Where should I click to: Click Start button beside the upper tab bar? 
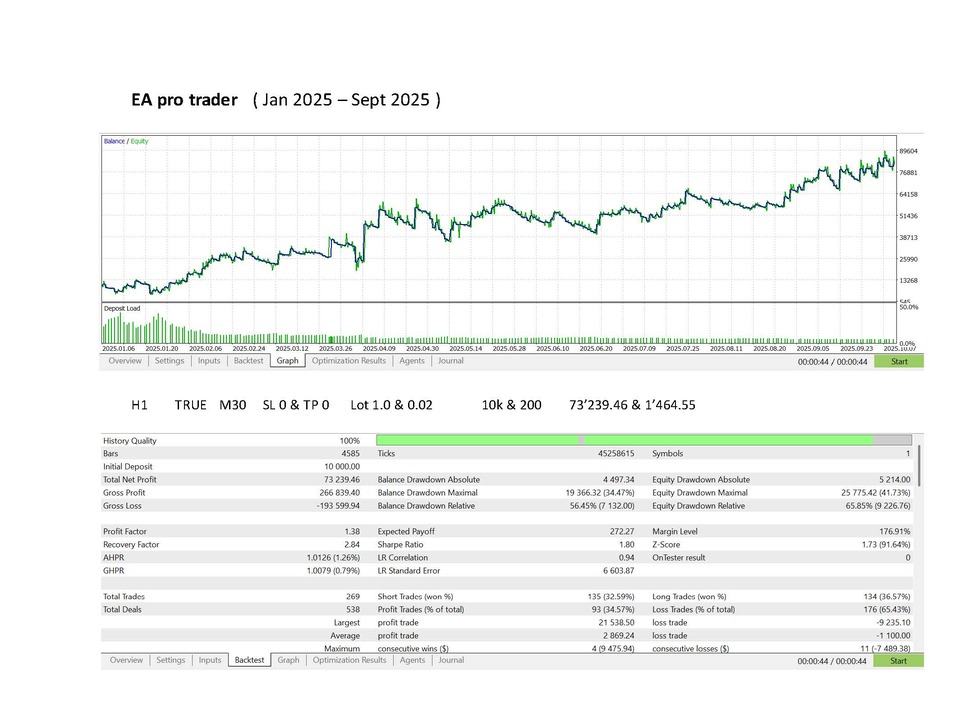click(x=898, y=361)
